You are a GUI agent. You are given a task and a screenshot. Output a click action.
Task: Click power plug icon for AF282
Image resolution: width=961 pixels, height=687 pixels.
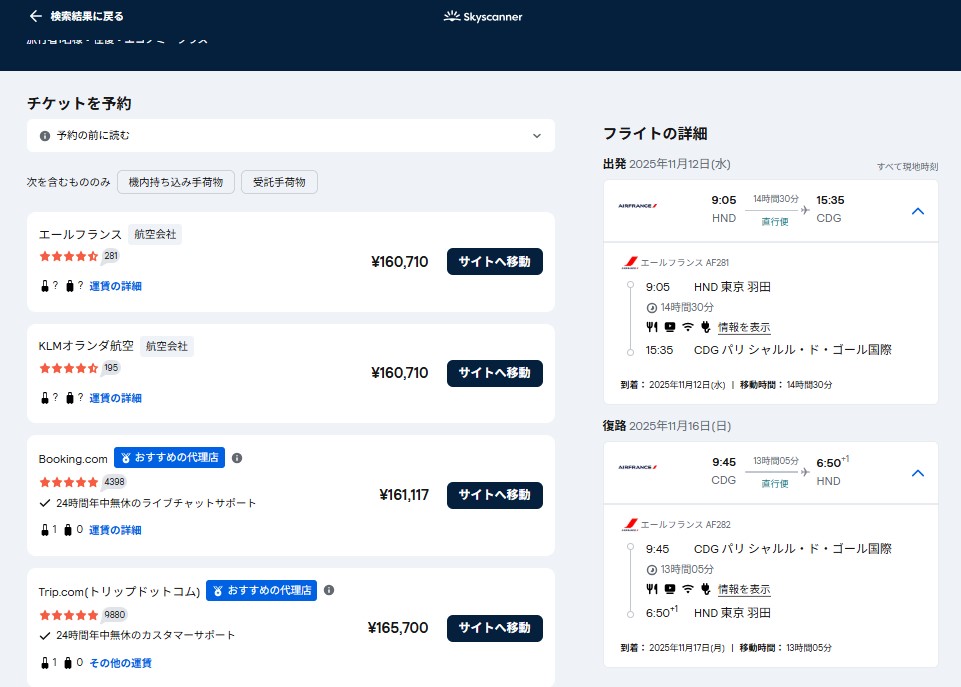click(705, 590)
